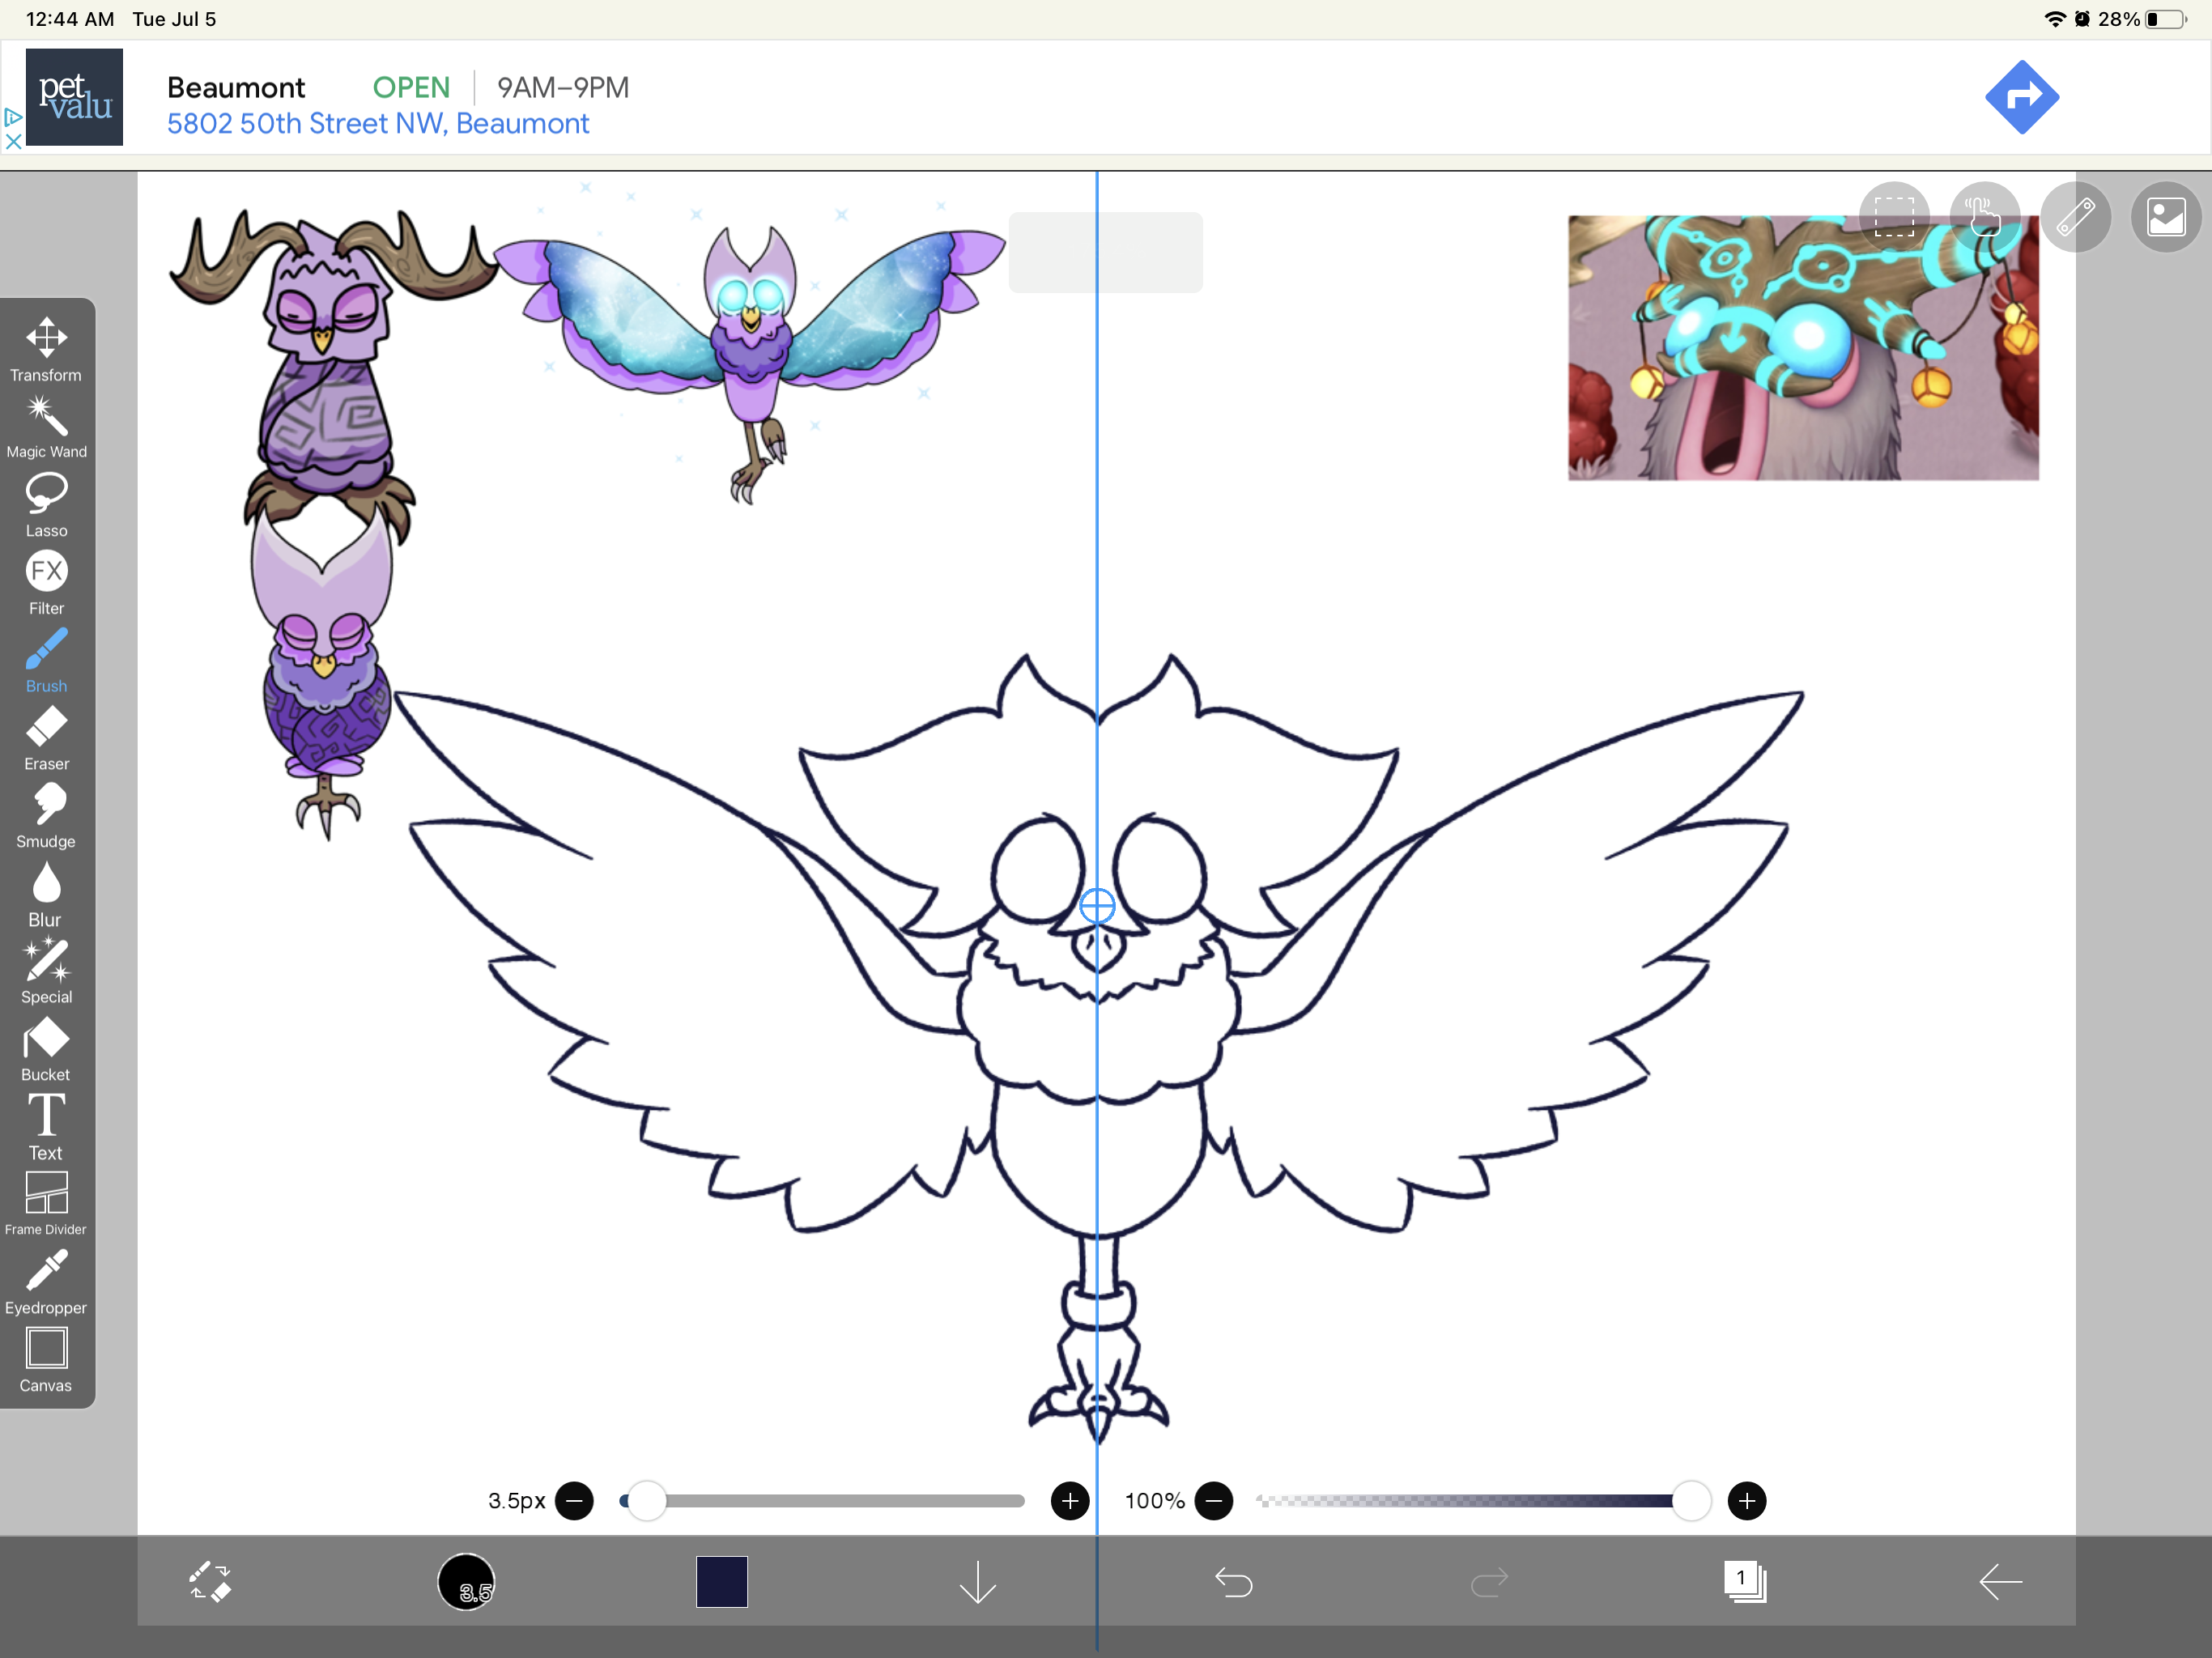The height and width of the screenshot is (1658, 2212).
Task: Tap the ad directions arrow
Action: [2022, 97]
